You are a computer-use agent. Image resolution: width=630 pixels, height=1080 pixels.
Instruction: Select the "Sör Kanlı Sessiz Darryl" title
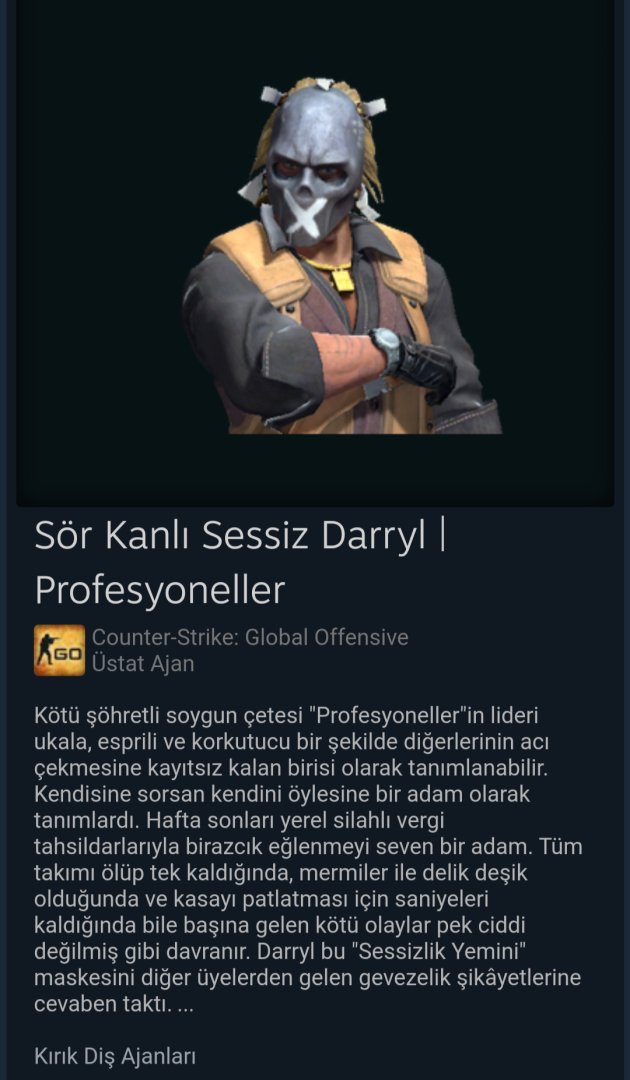pyautogui.click(x=231, y=537)
